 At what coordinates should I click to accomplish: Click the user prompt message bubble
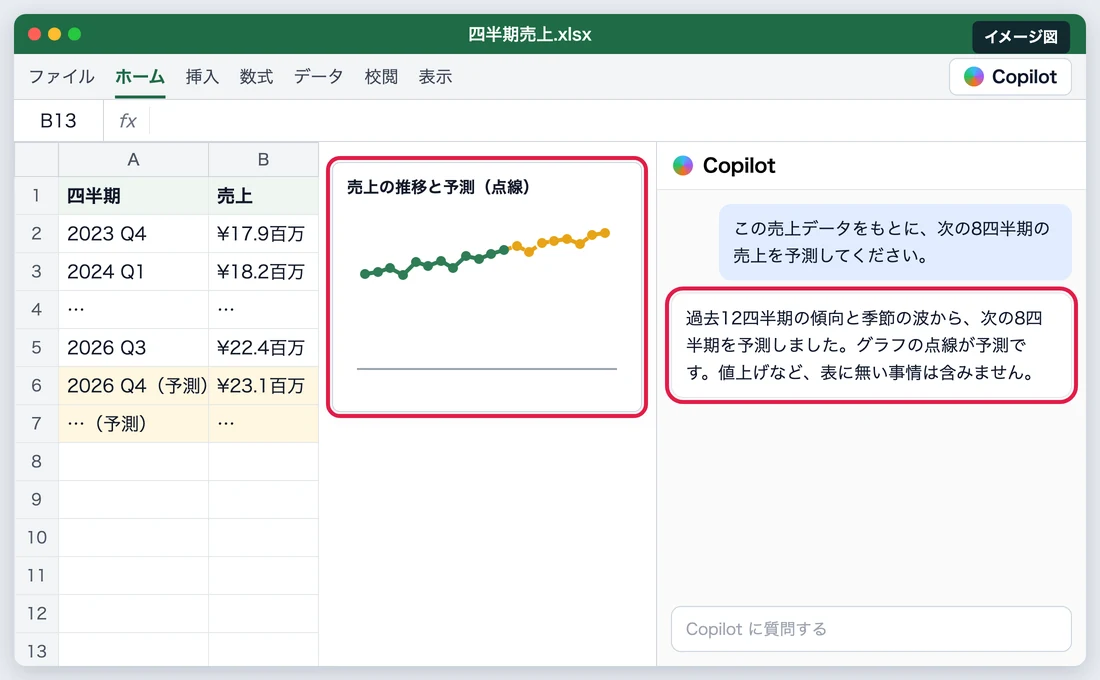click(895, 242)
